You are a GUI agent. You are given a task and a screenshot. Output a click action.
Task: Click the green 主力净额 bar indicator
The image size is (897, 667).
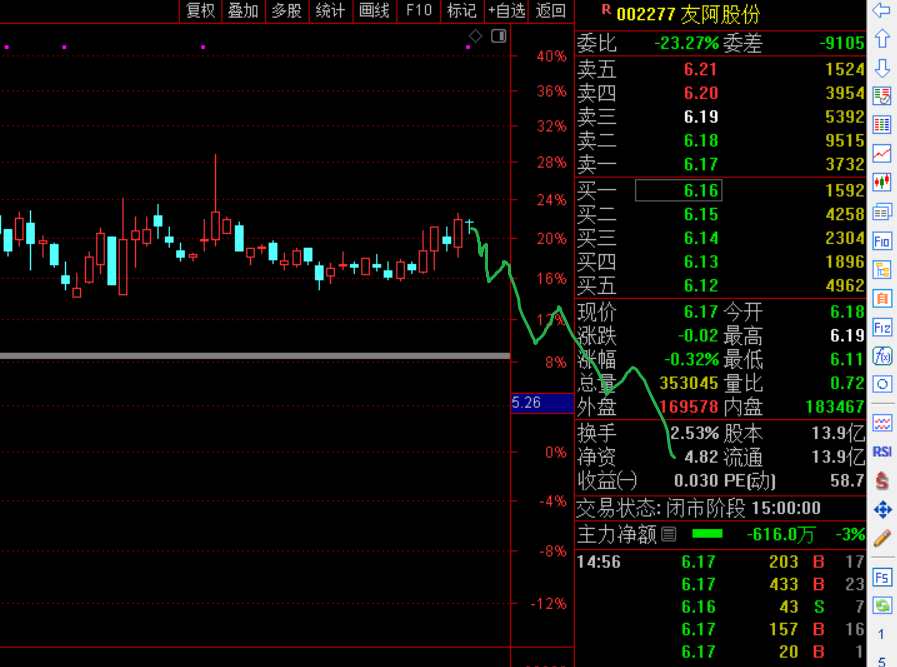coord(708,534)
